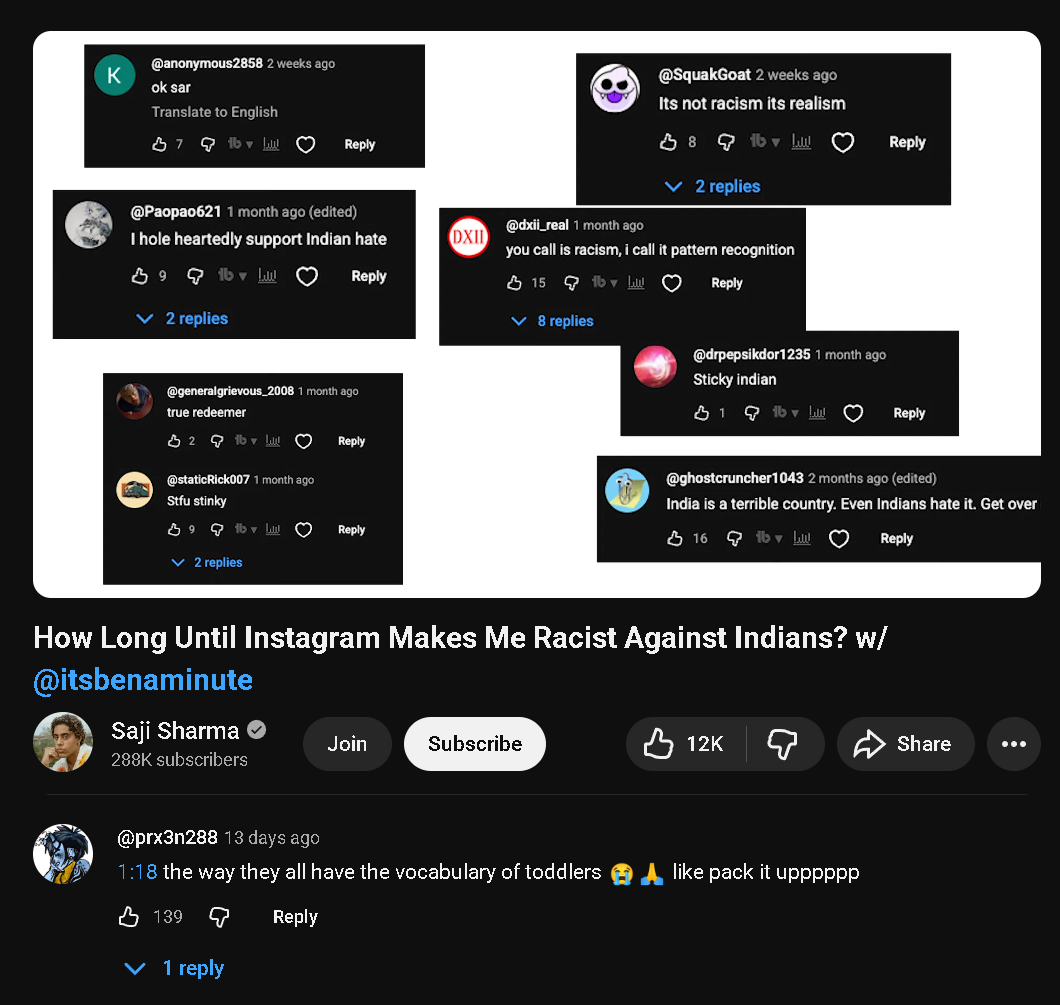Click the Share arrow button
The height and width of the screenshot is (1005, 1060).
(x=905, y=744)
